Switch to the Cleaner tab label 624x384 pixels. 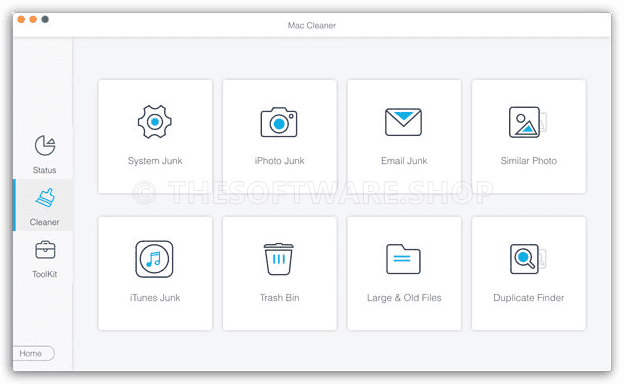tap(44, 222)
